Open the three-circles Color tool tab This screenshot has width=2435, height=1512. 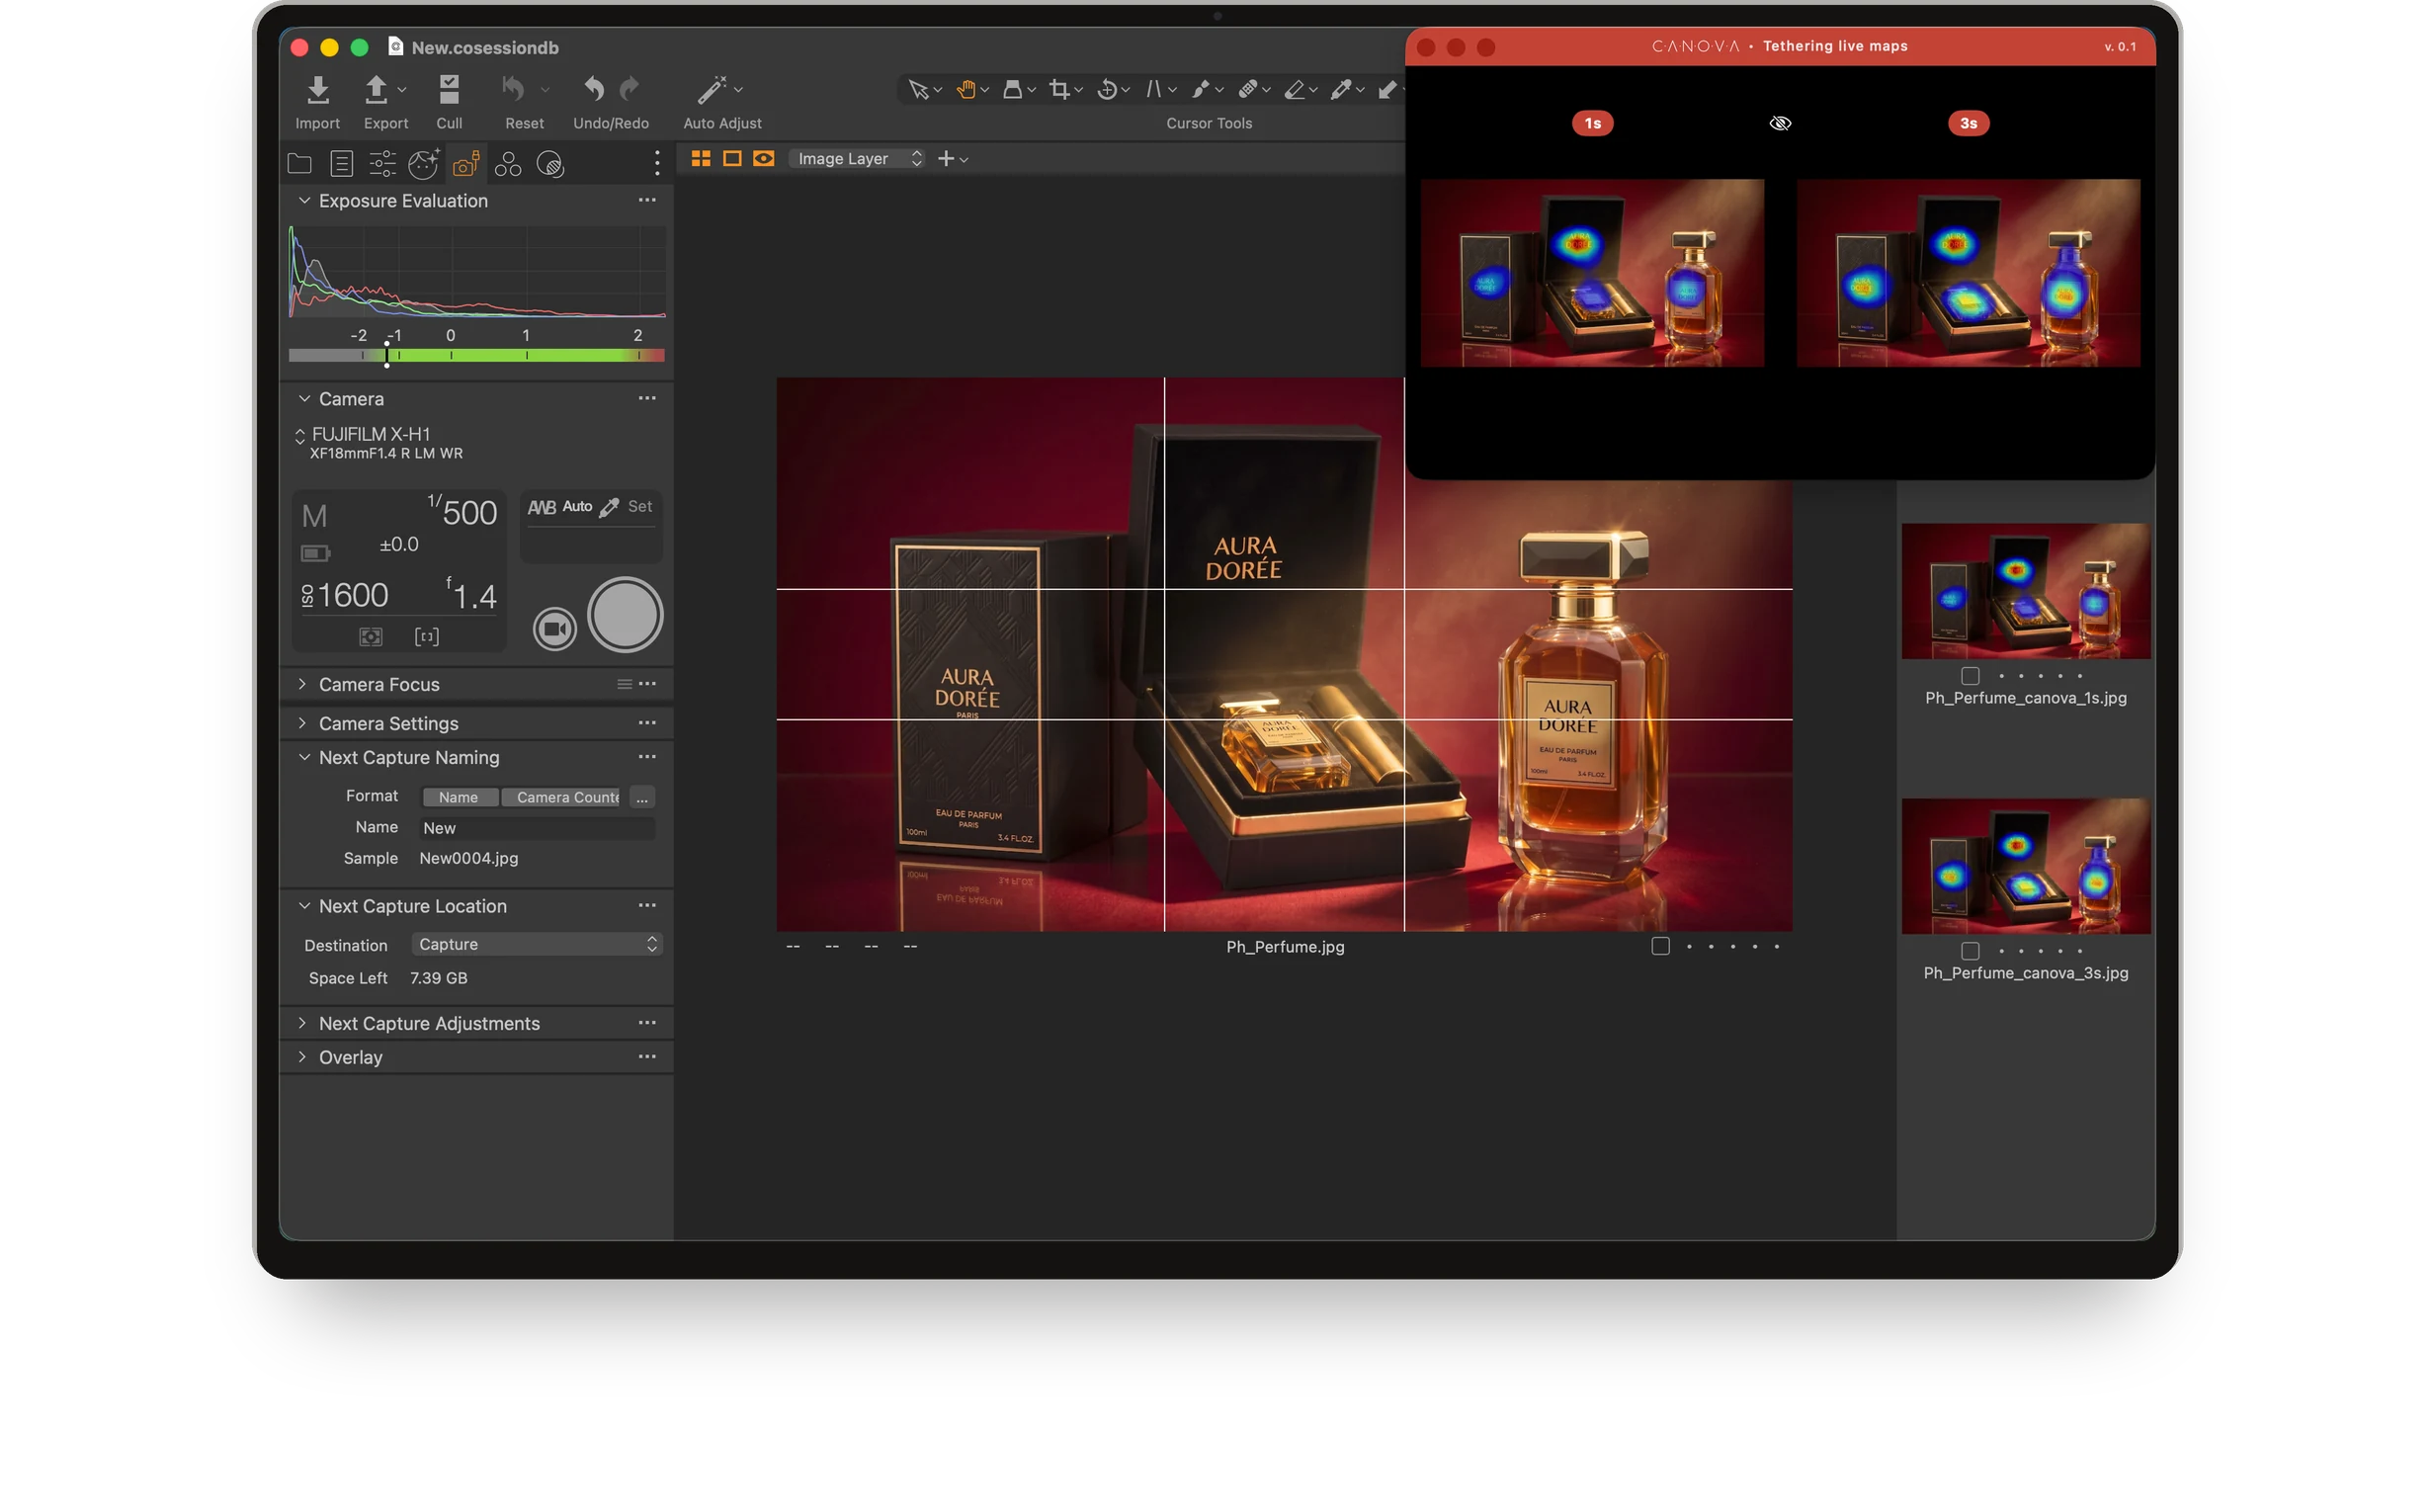coord(509,164)
